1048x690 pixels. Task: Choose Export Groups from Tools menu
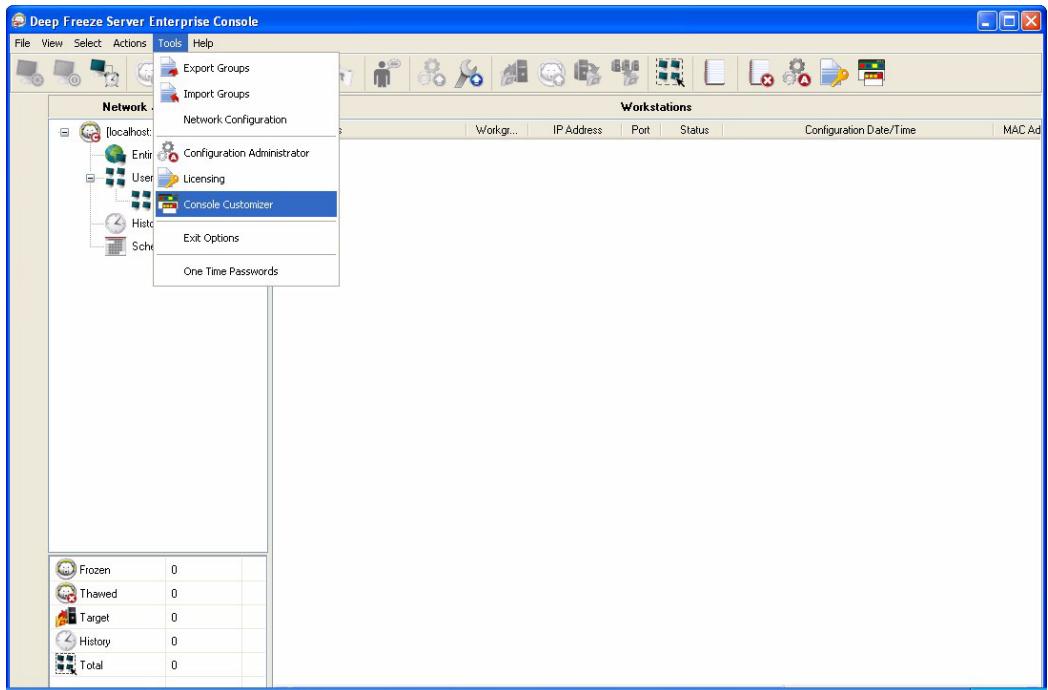tap(246, 68)
